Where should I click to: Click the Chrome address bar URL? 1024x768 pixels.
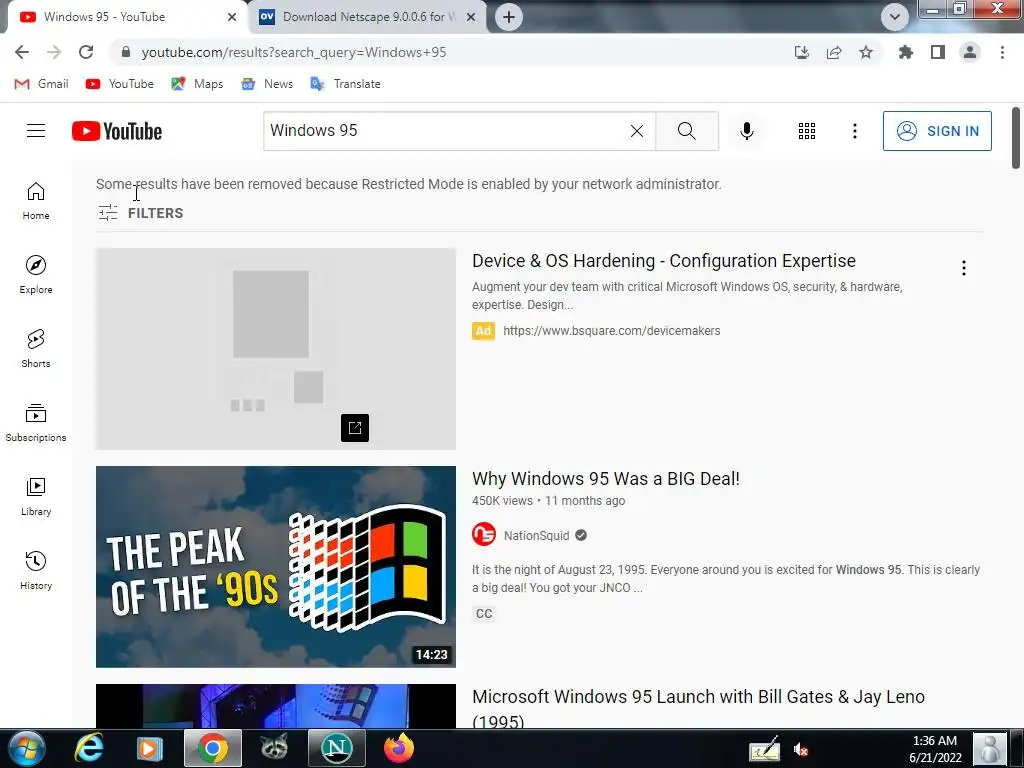[294, 52]
